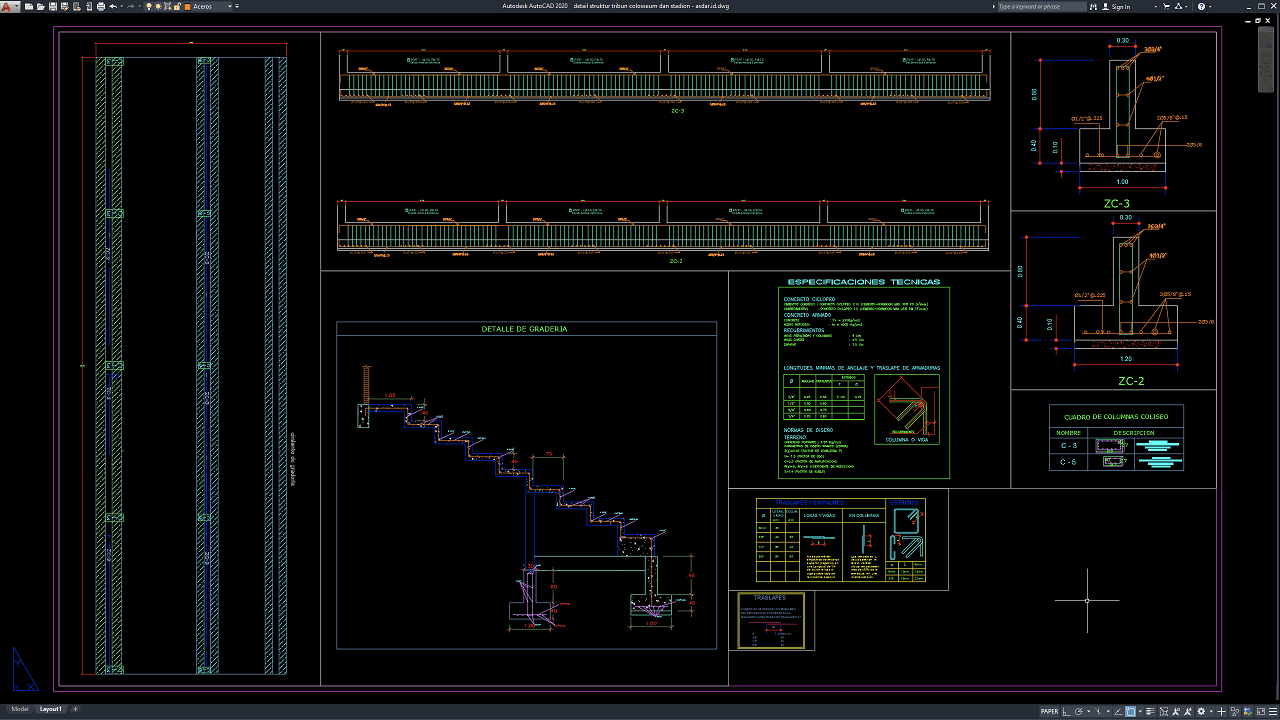Click the Save to Web & Mobile icon
The image size is (1280, 720).
tap(89, 6)
